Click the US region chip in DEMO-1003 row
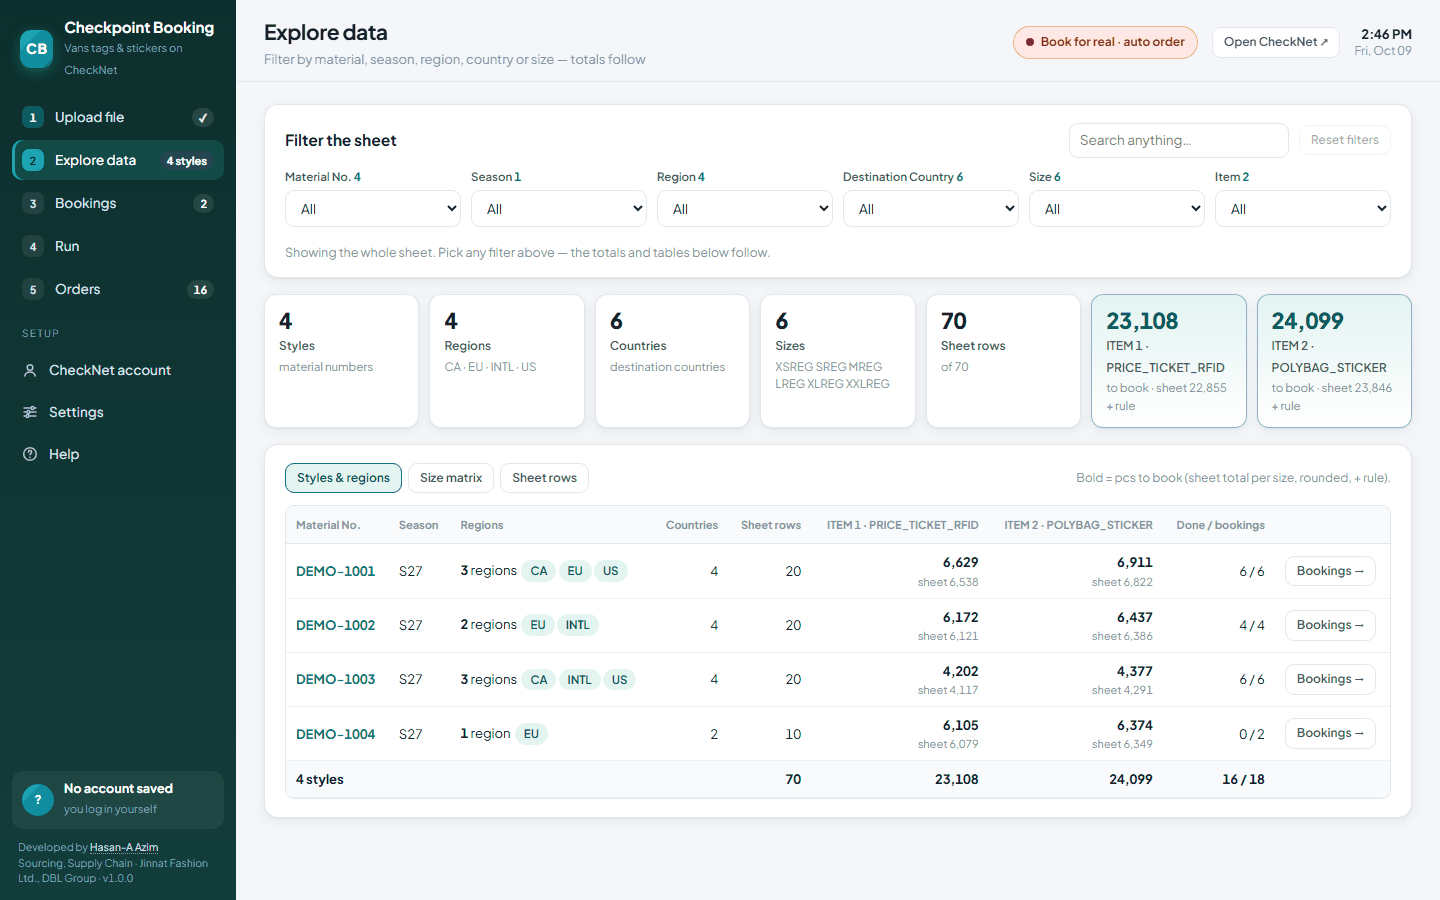This screenshot has height=900, width=1440. click(x=620, y=680)
